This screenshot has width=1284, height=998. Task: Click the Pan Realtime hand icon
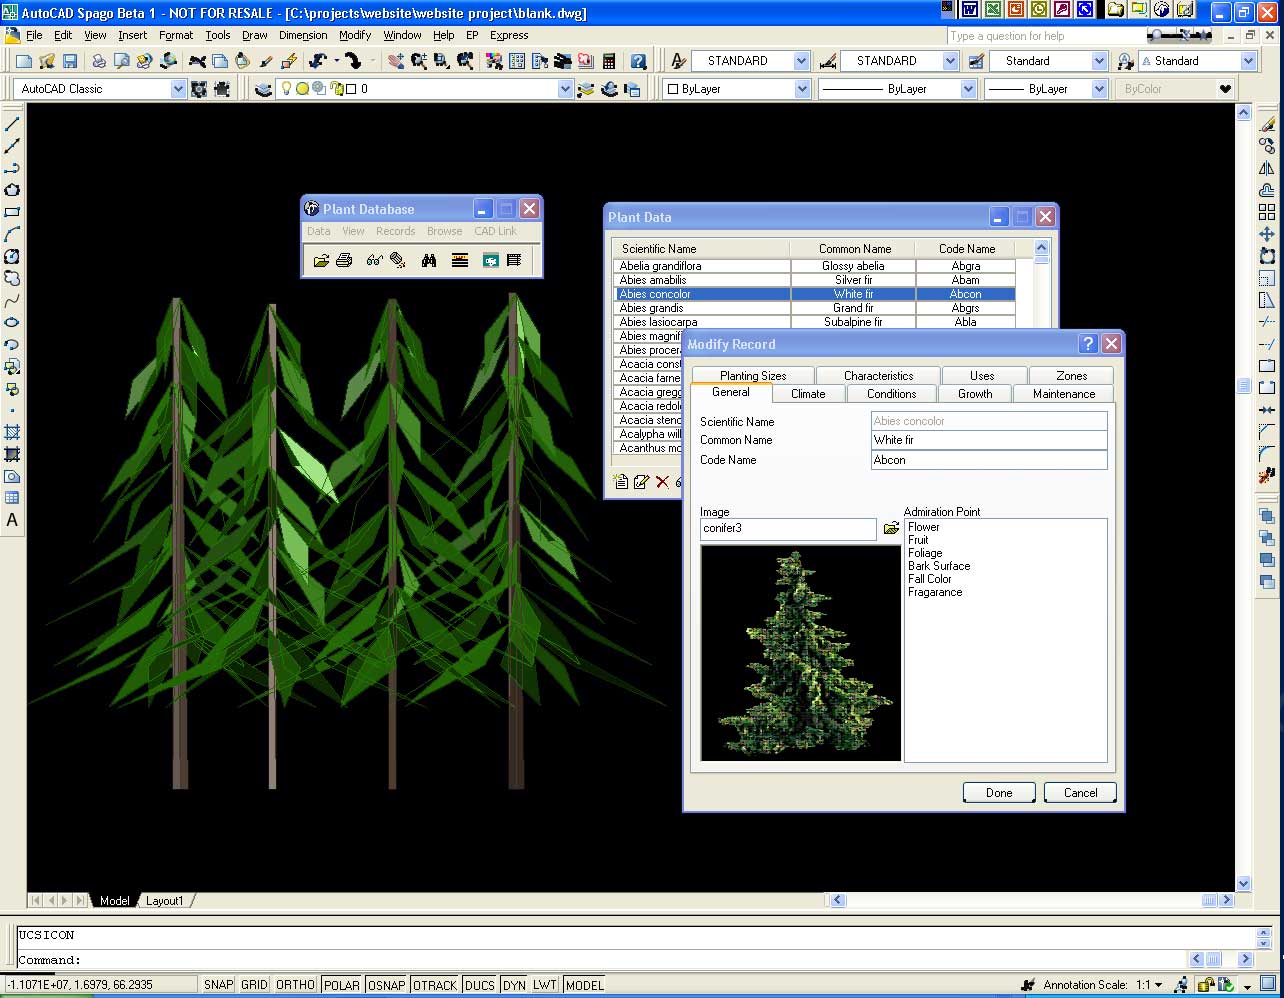[396, 61]
